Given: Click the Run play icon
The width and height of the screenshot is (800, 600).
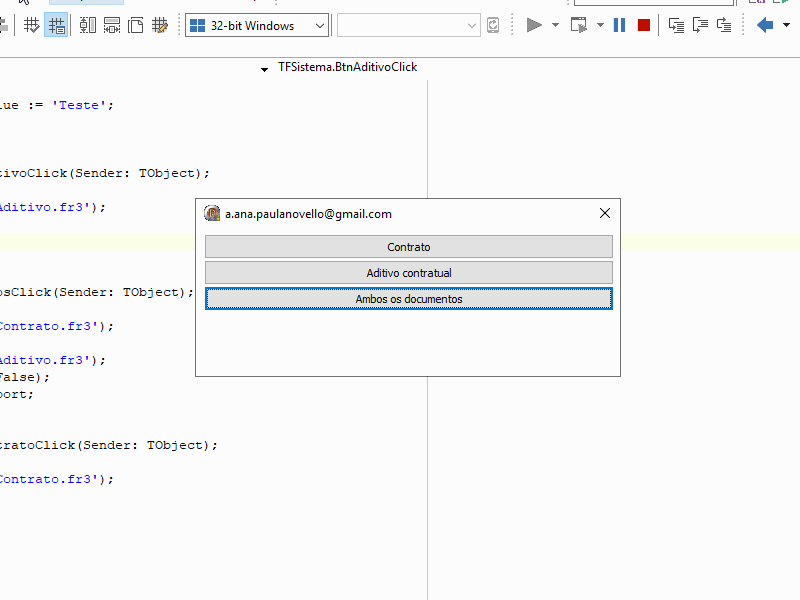Looking at the screenshot, I should click(x=534, y=25).
